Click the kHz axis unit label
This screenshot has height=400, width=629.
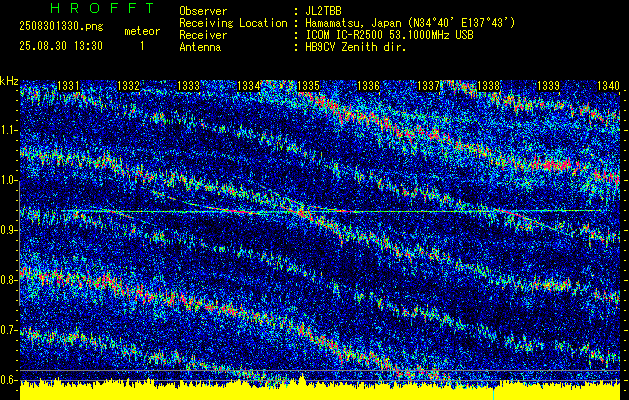(9, 81)
